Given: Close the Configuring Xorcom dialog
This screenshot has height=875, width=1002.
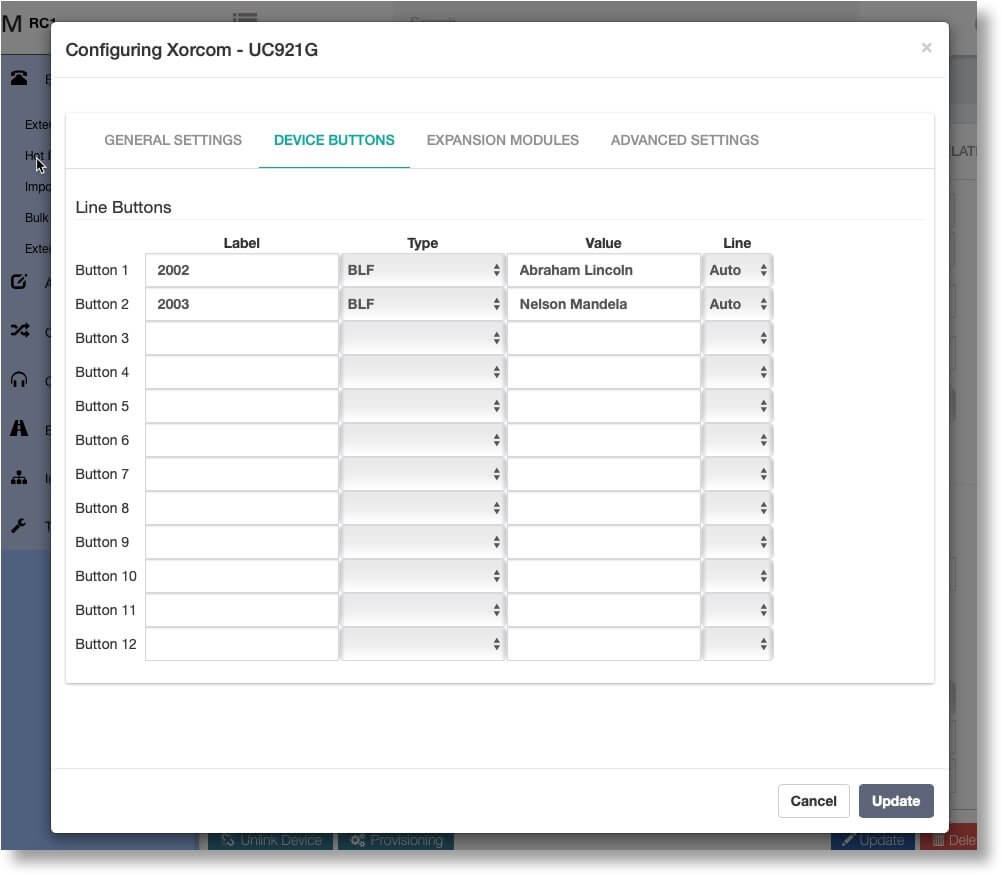Looking at the screenshot, I should tap(926, 48).
